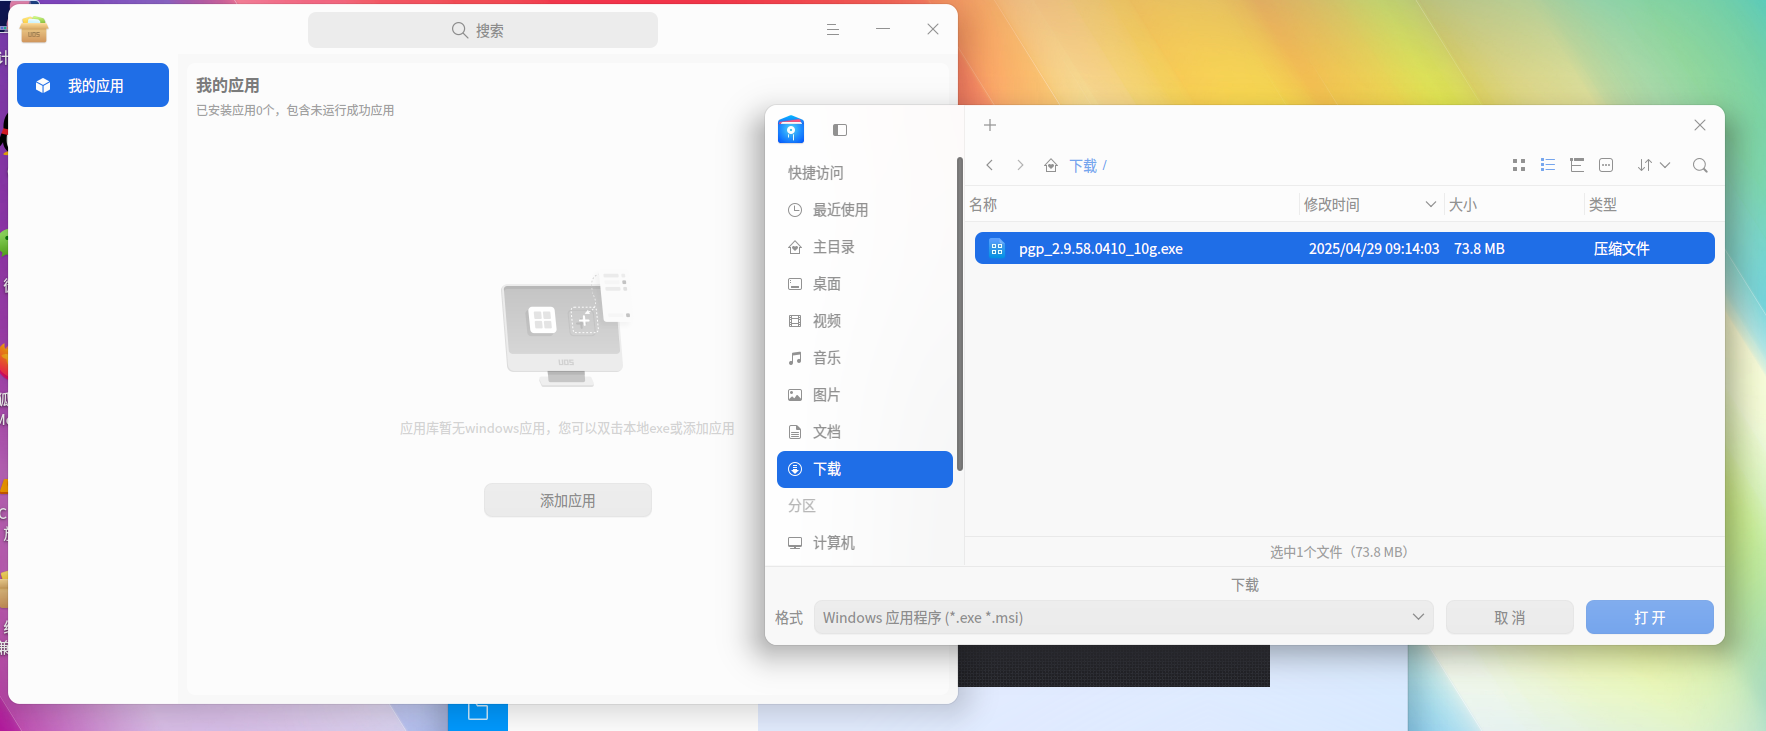Expand the 修改时间 column sort arrow
Screen dimensions: 1766x731
[1431, 205]
